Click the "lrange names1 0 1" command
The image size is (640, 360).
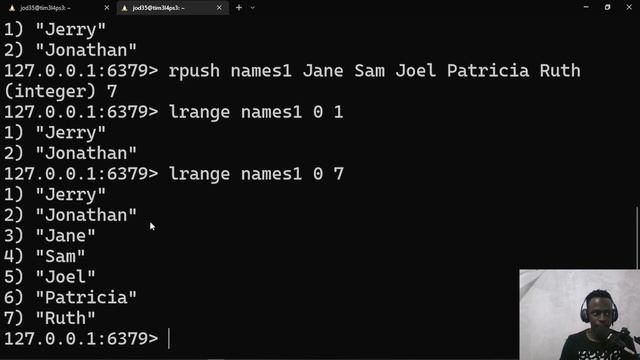(x=256, y=112)
